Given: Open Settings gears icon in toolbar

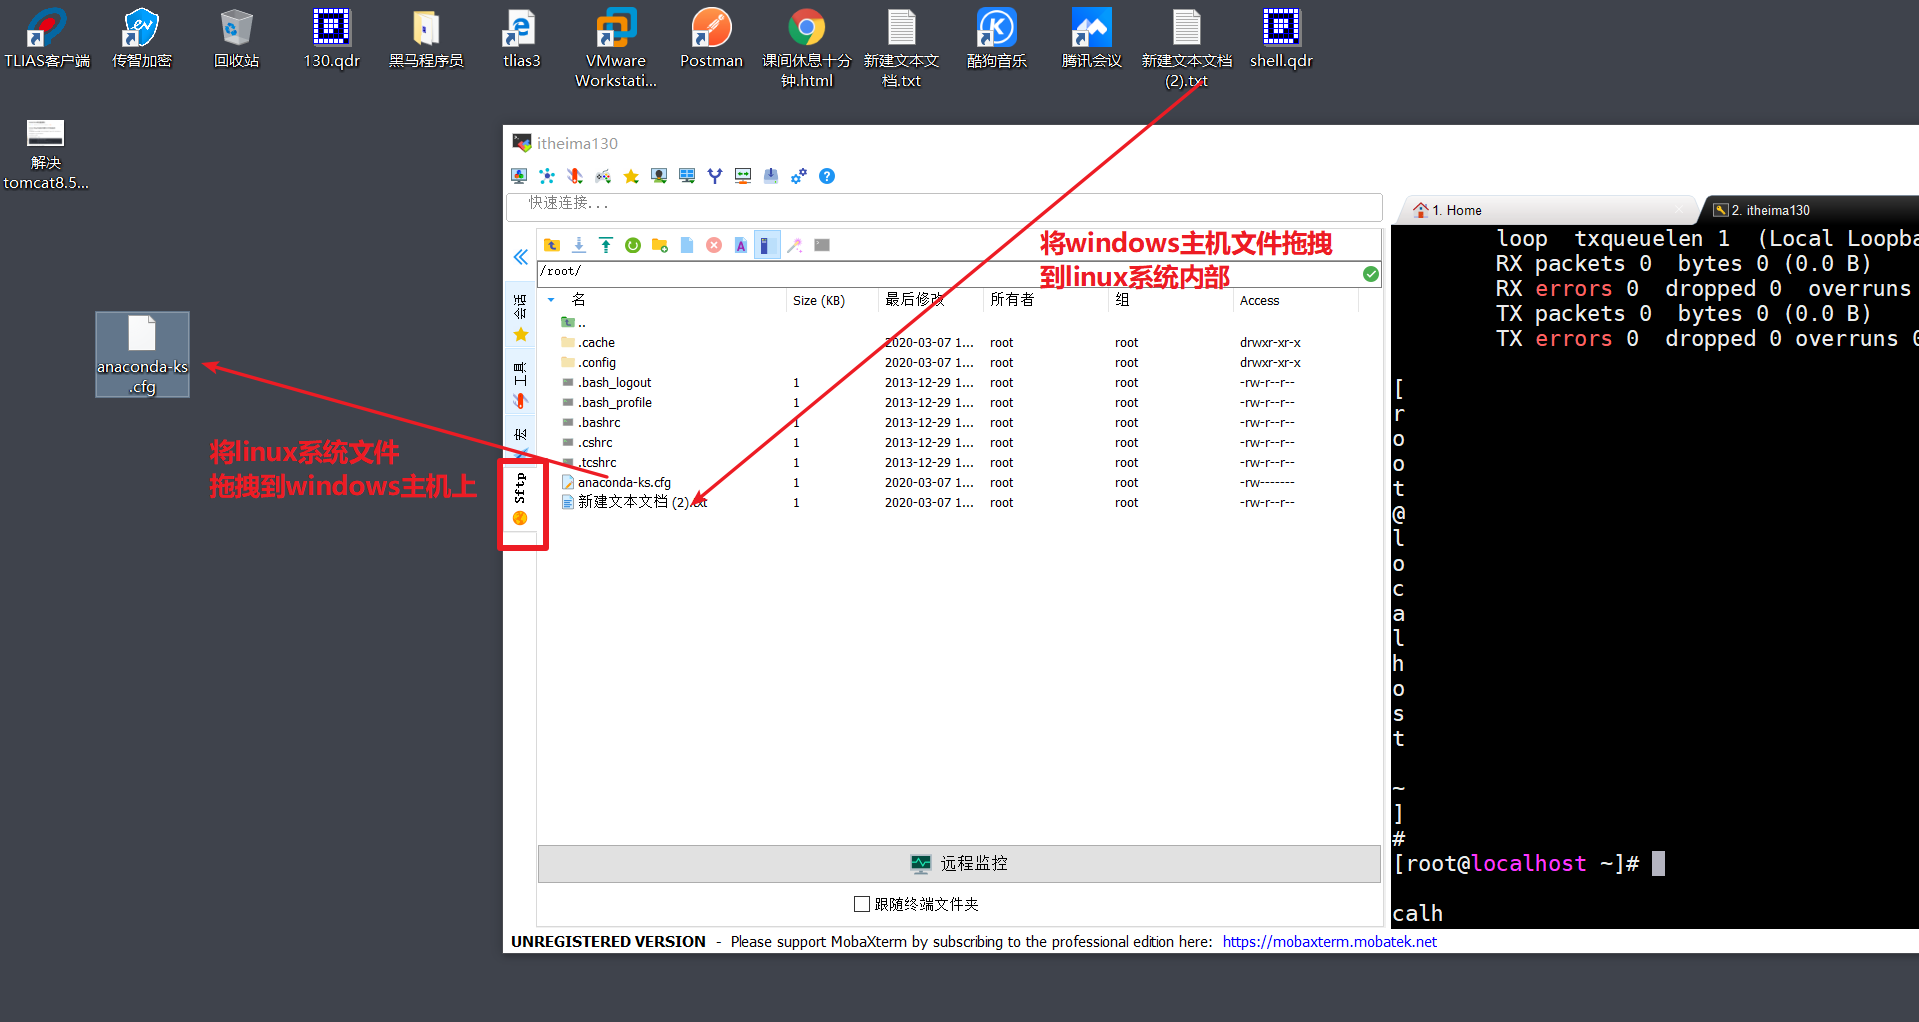Looking at the screenshot, I should [799, 176].
